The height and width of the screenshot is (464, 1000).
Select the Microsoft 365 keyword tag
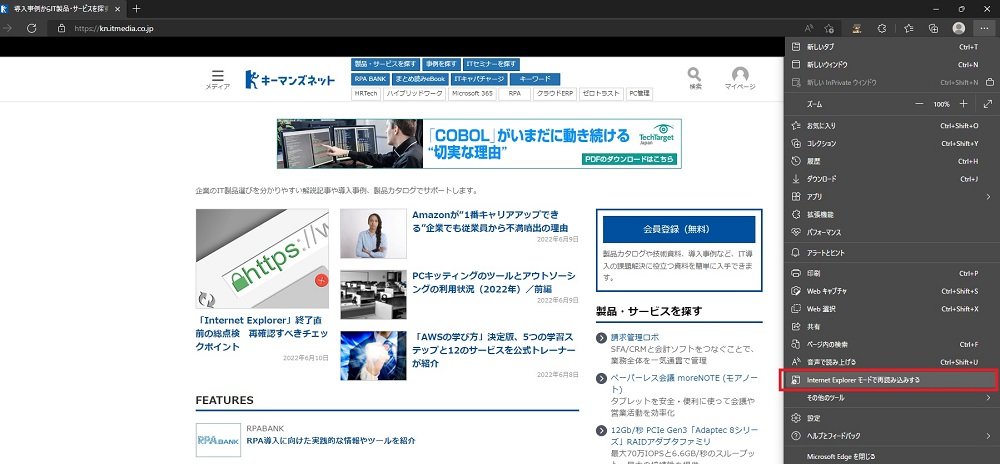471,94
